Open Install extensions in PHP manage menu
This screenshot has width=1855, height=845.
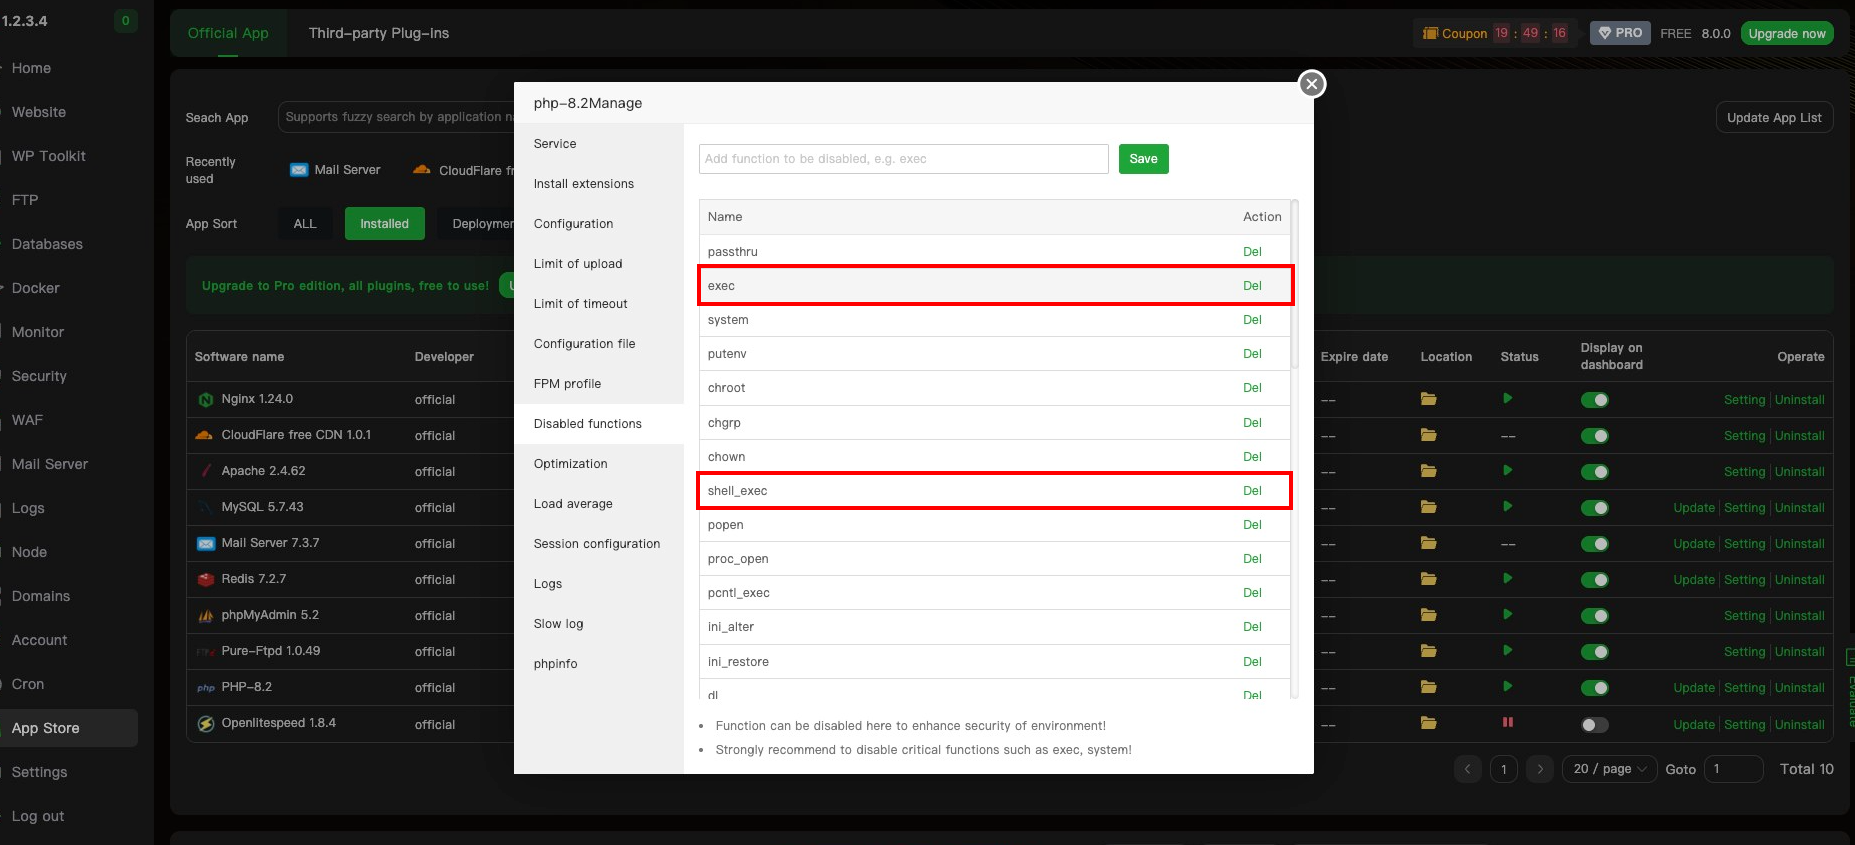pyautogui.click(x=584, y=184)
